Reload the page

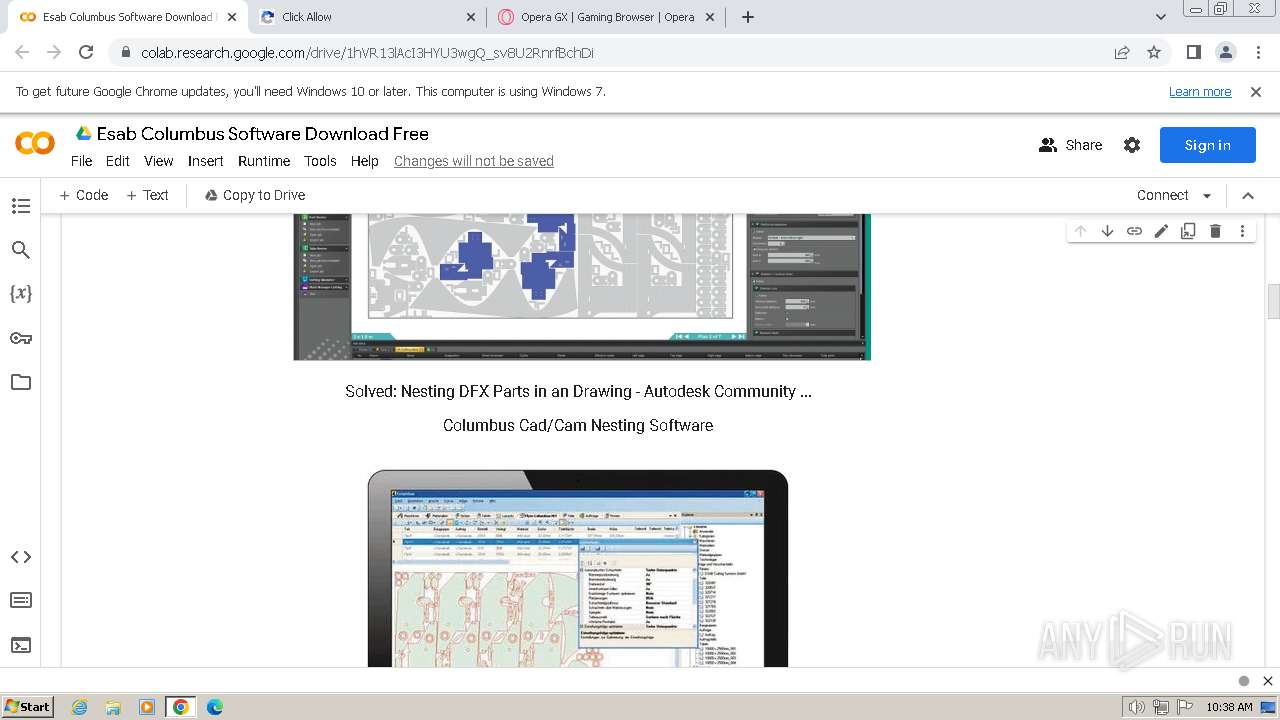point(86,52)
